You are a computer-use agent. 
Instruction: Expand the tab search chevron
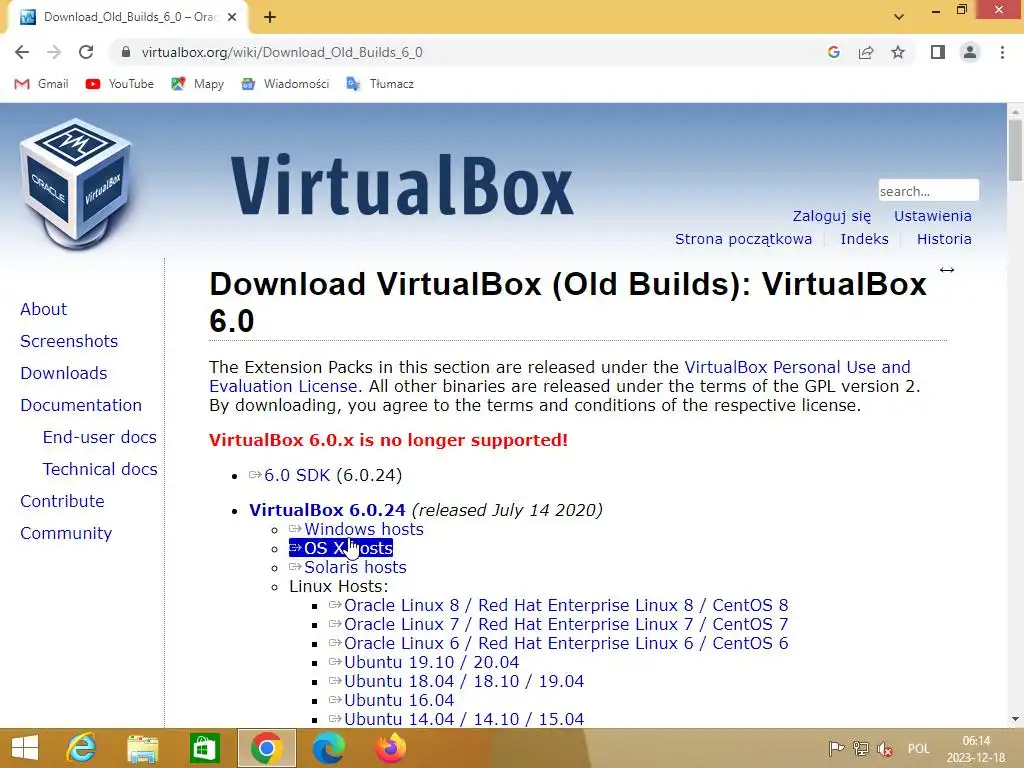coord(899,17)
